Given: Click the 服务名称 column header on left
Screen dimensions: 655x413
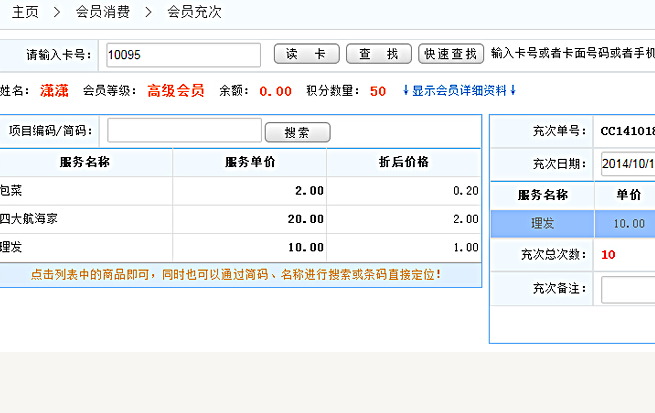Looking at the screenshot, I should (x=85, y=162).
